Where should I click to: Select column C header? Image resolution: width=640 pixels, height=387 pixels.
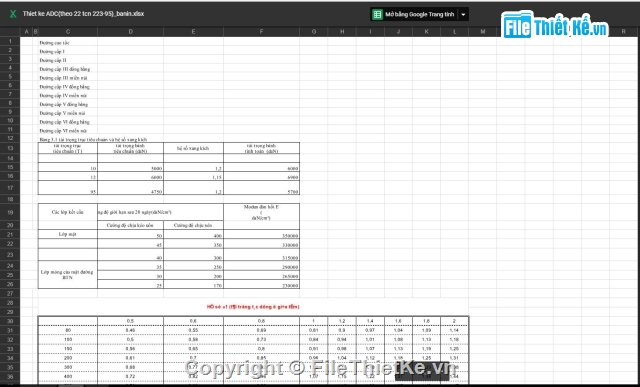68,31
